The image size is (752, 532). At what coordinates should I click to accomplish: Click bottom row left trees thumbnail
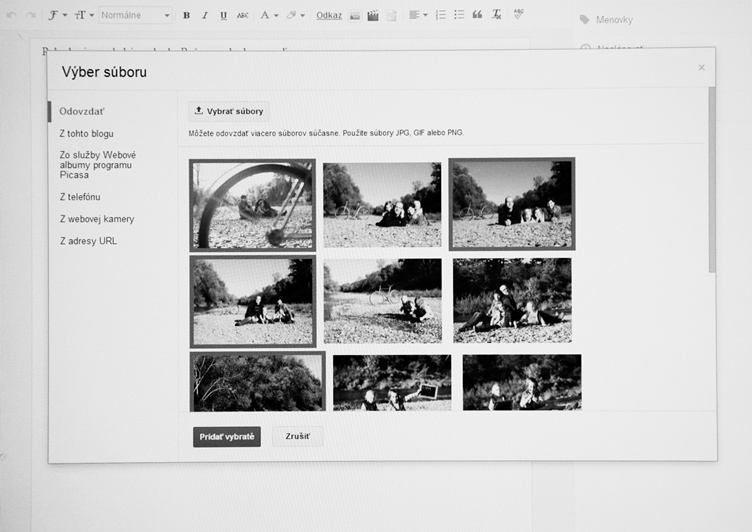(x=258, y=382)
